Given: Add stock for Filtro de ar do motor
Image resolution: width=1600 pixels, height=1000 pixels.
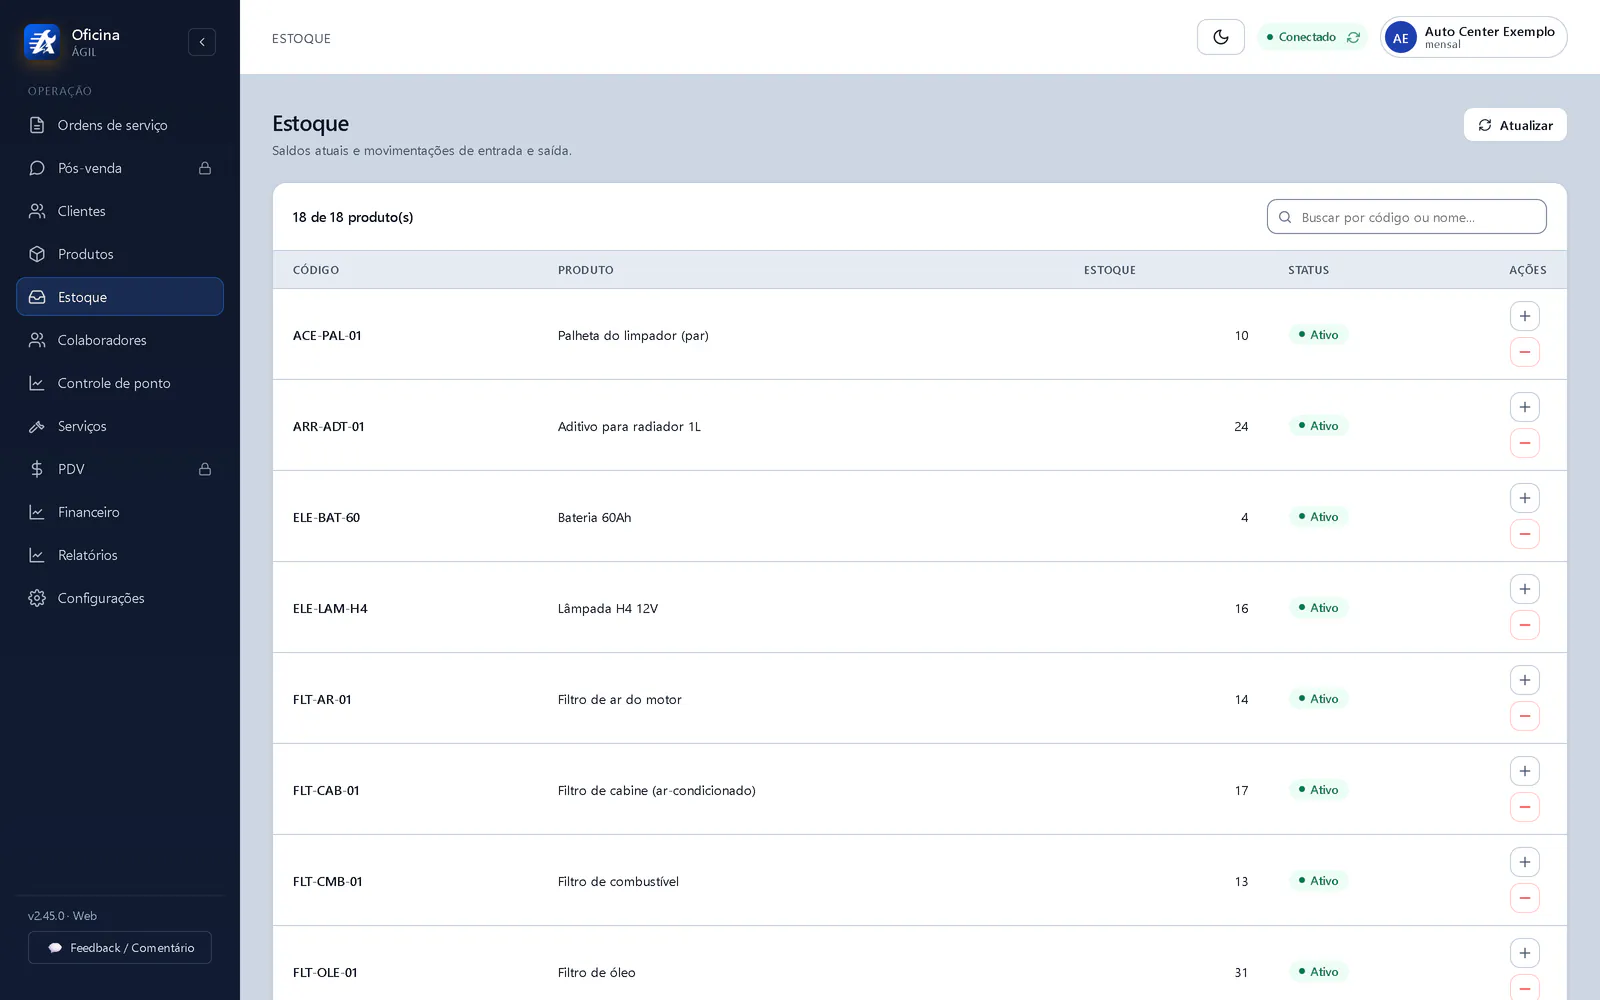Looking at the screenshot, I should 1524,680.
